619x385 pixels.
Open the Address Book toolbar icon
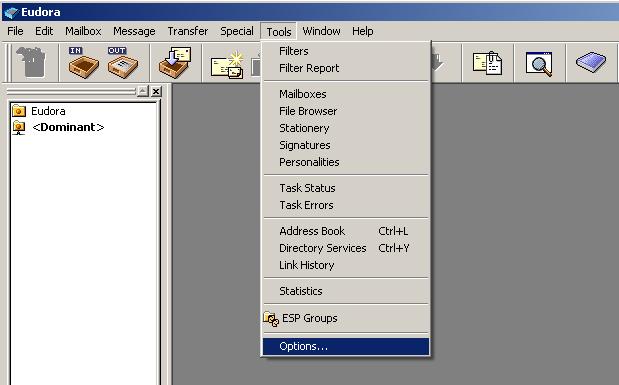591,62
